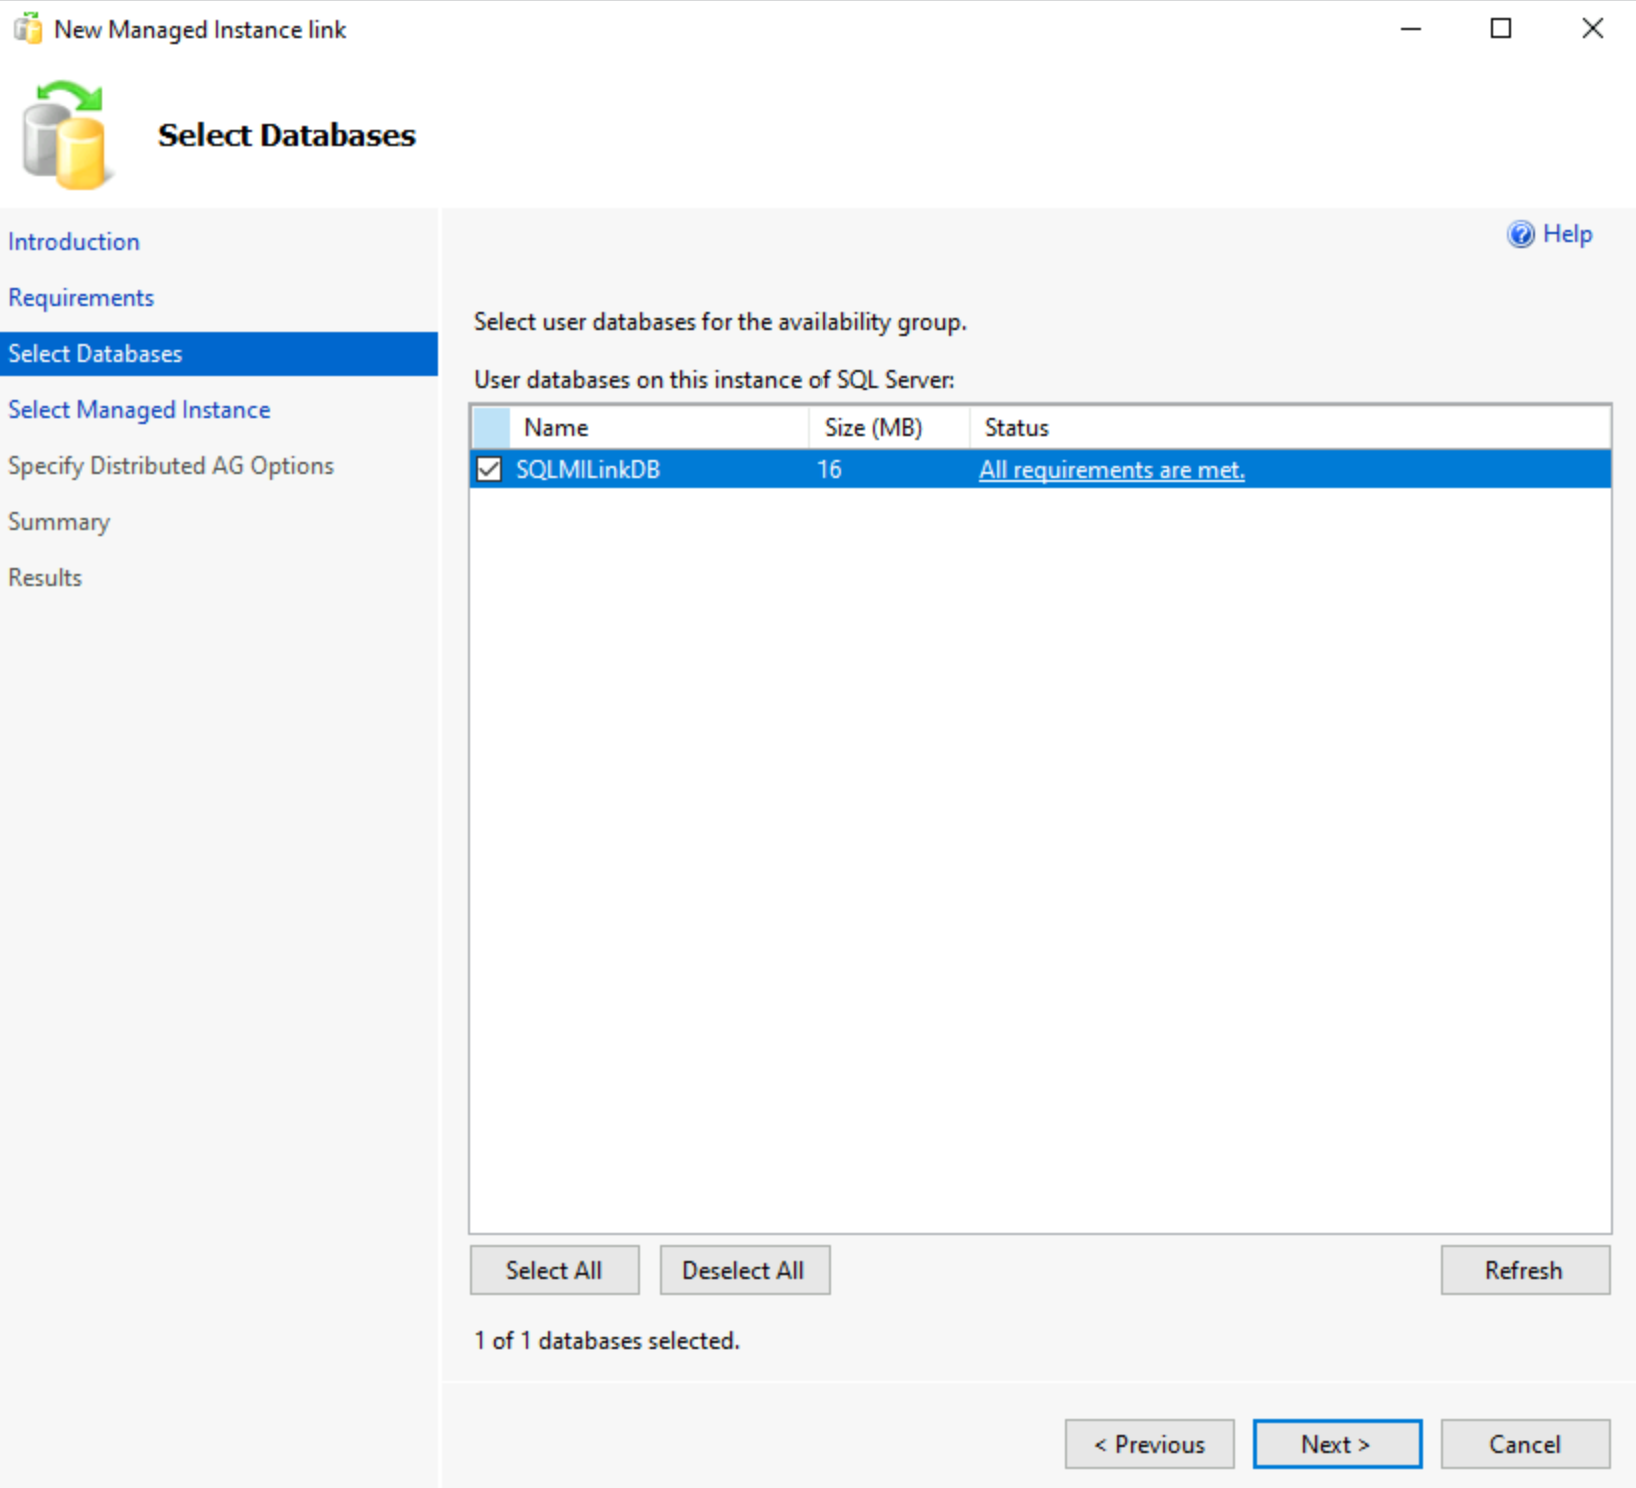
Task: View the Results wizard page
Action: [44, 577]
